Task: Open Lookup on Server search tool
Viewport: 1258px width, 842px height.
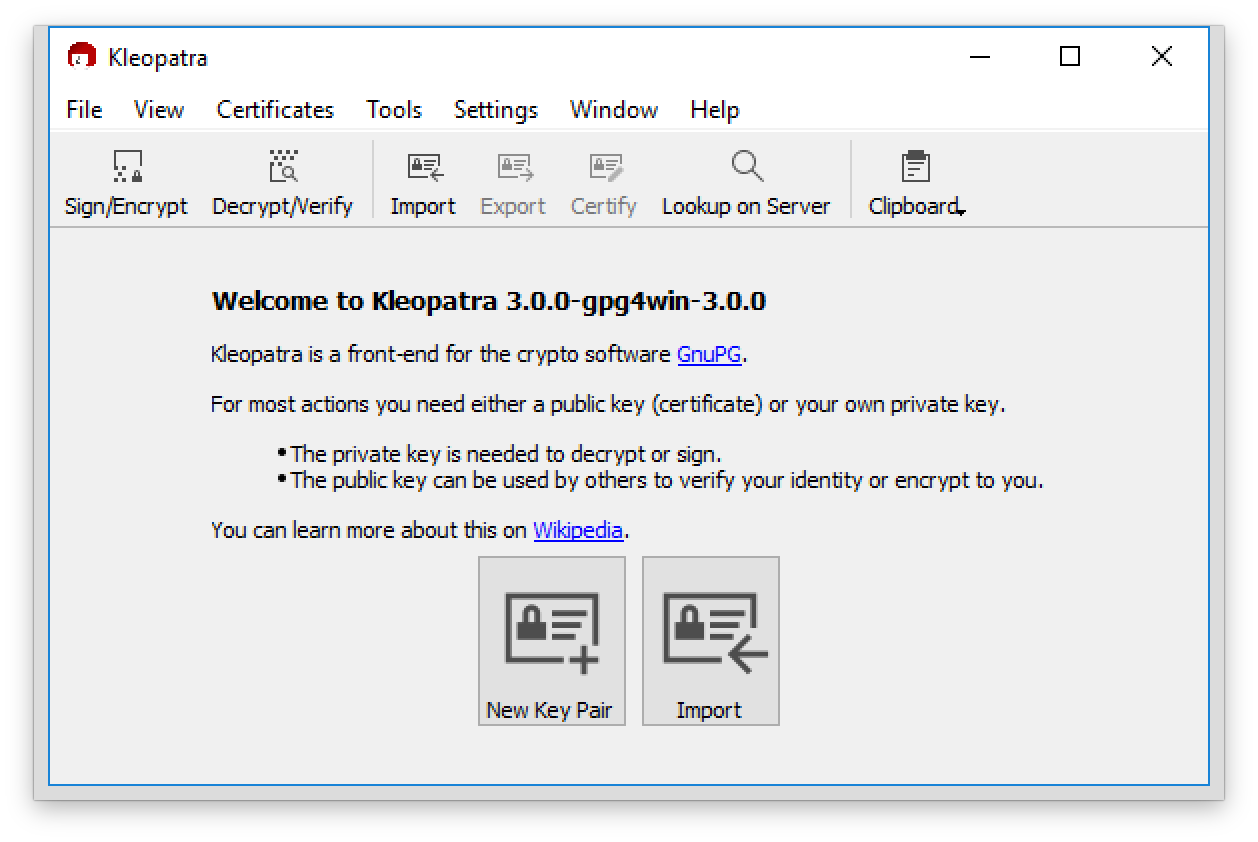Action: tap(746, 181)
